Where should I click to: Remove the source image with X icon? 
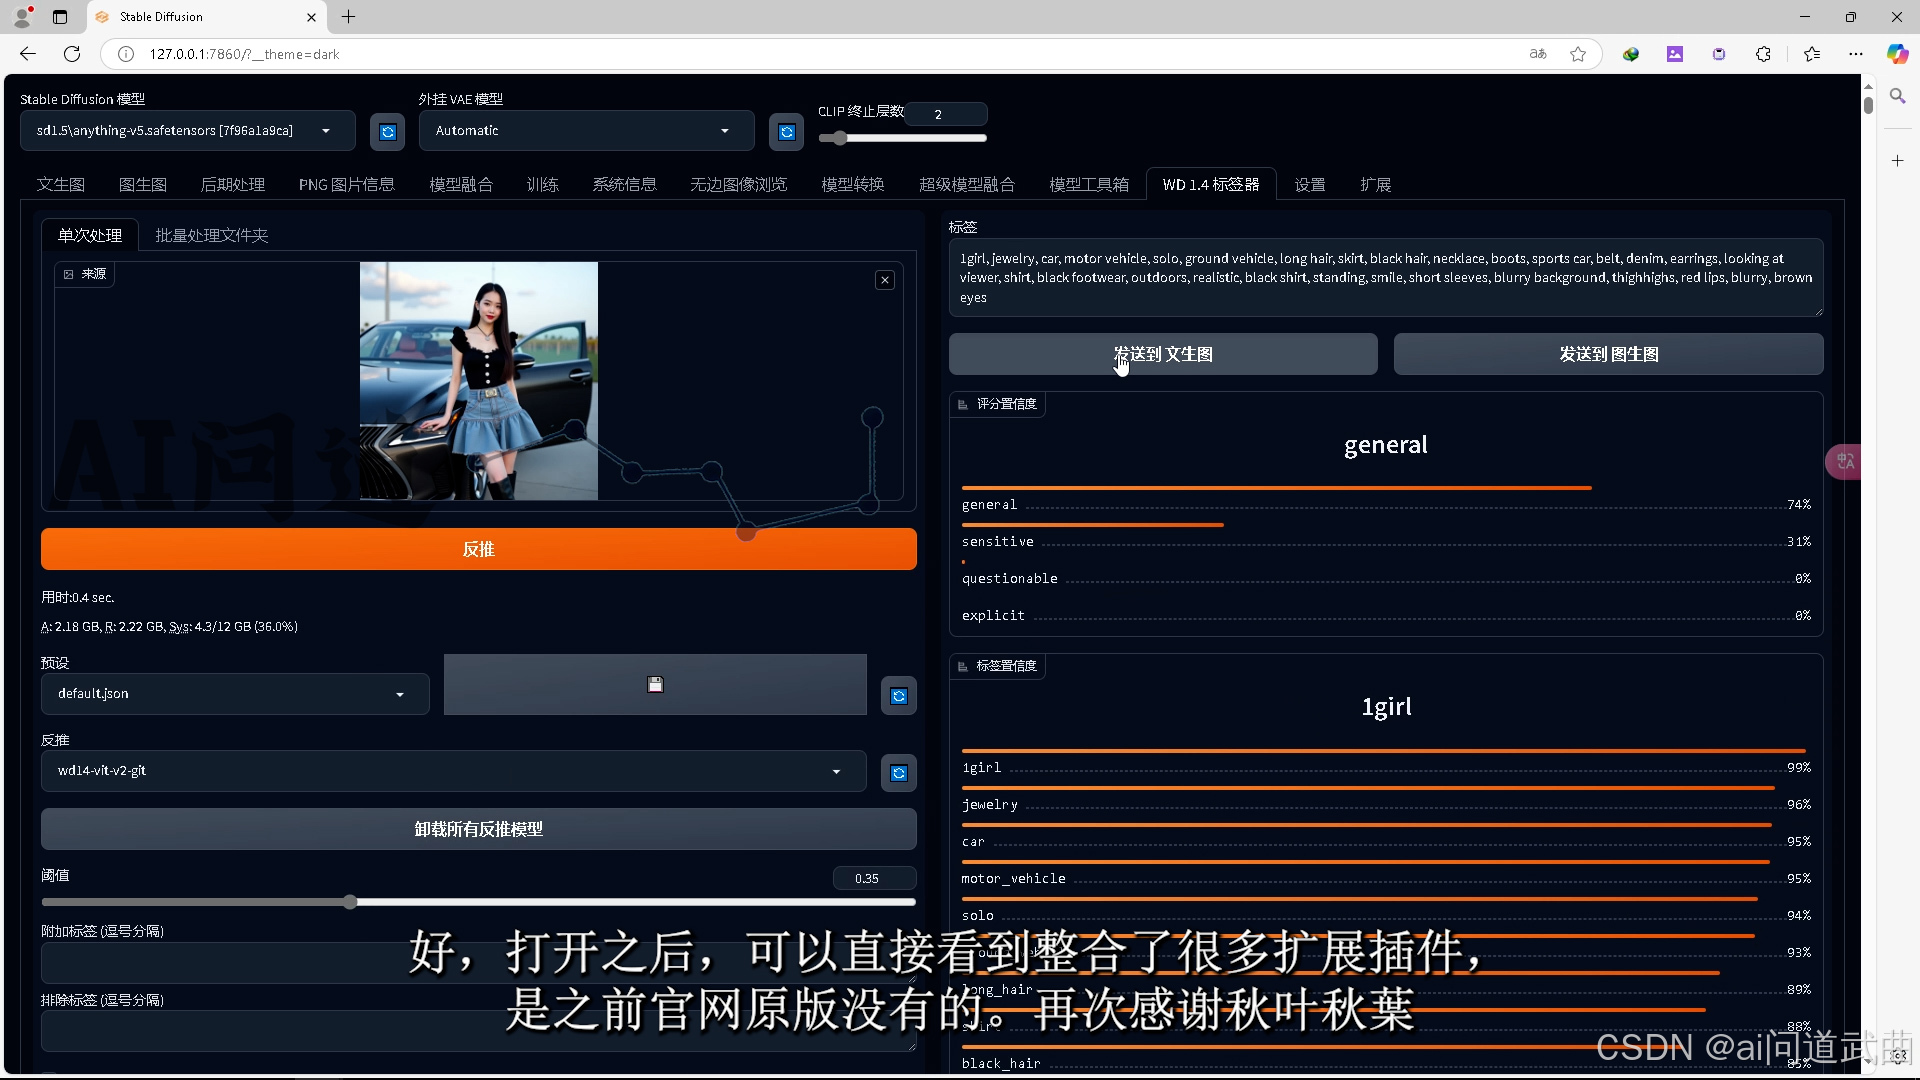pyautogui.click(x=884, y=280)
